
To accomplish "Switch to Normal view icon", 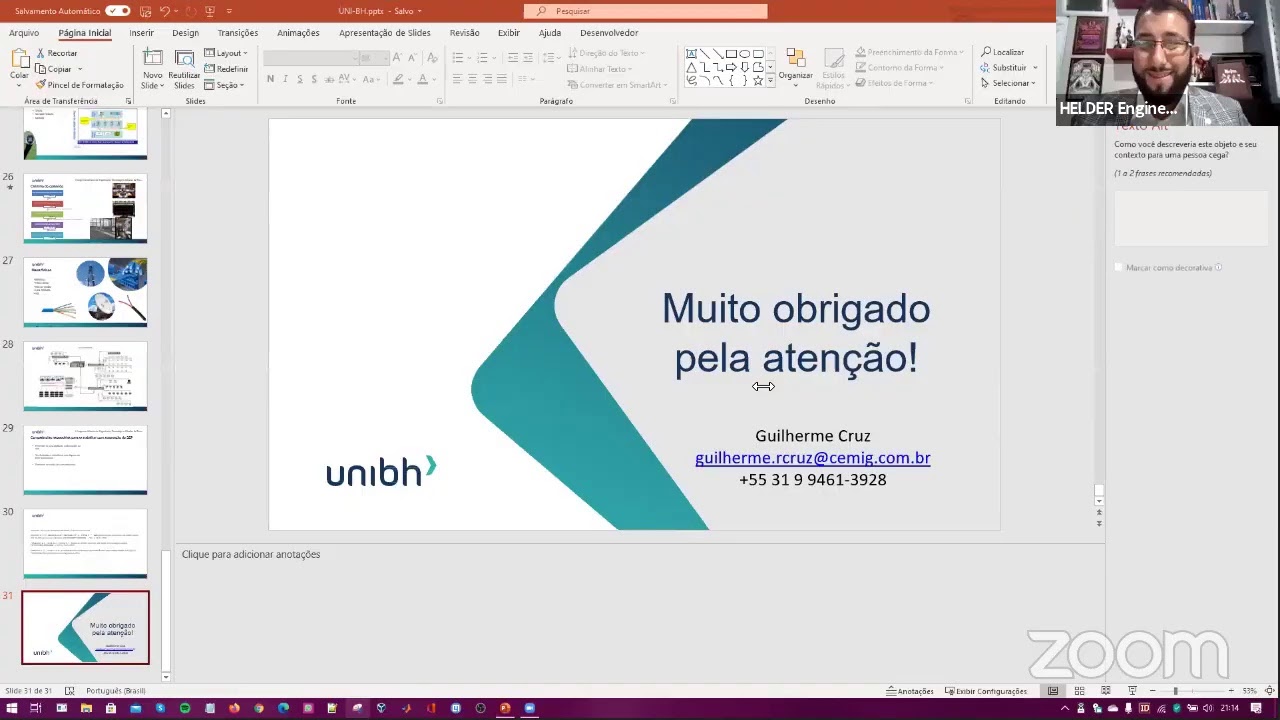I will click(x=1053, y=691).
